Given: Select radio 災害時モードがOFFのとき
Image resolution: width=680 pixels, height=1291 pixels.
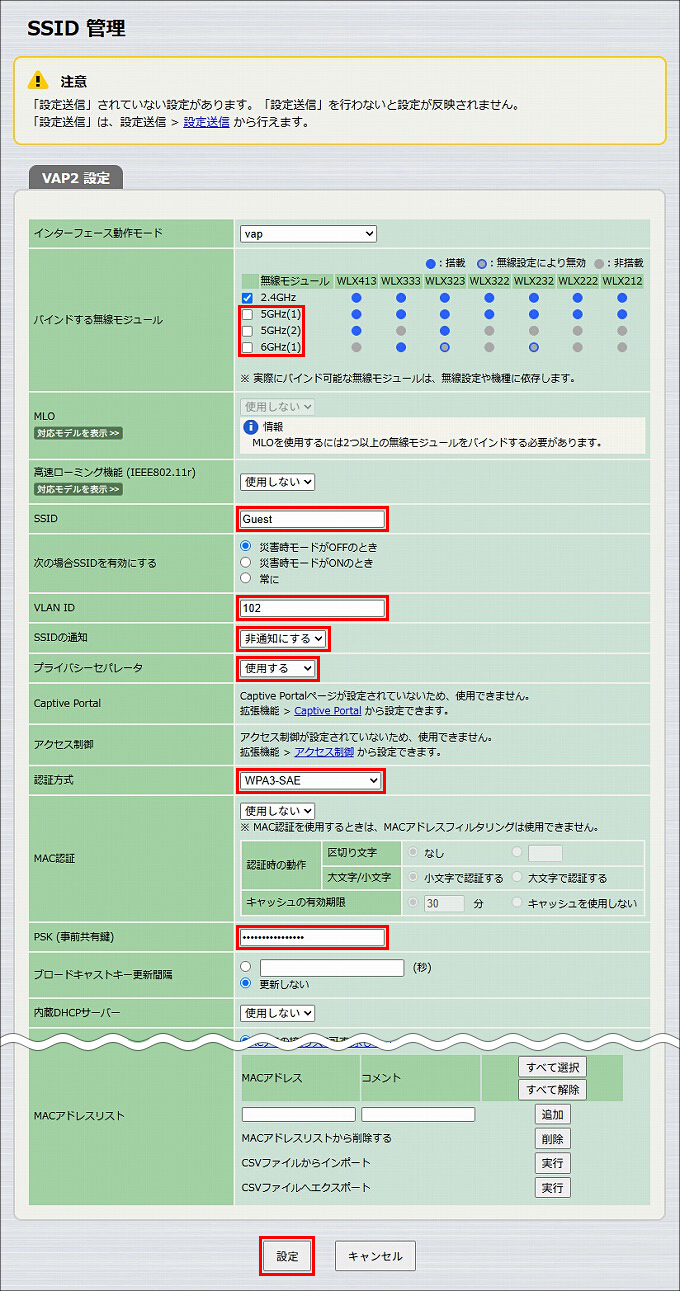Looking at the screenshot, I should [x=246, y=547].
